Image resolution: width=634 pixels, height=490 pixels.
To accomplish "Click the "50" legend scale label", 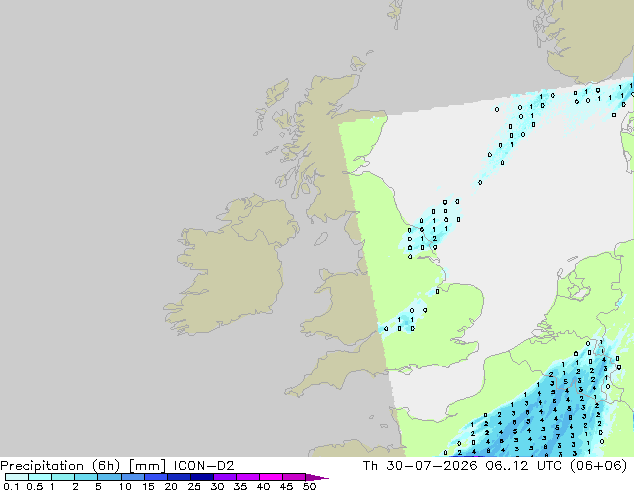I will pos(309,486).
